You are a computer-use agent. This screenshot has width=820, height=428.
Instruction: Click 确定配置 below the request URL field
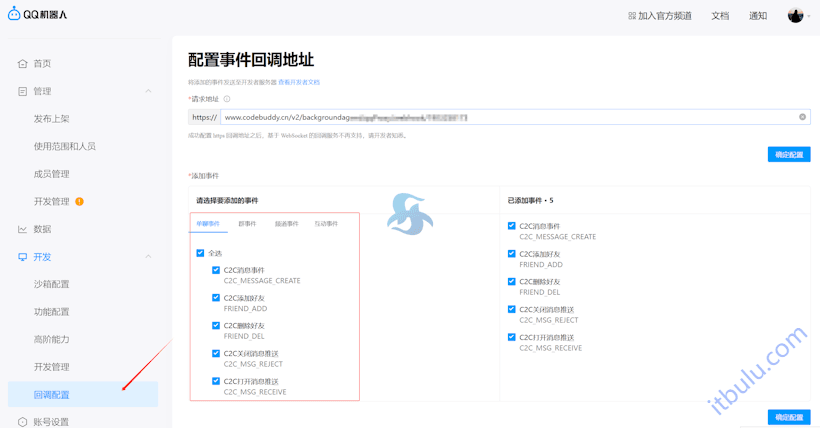789,154
